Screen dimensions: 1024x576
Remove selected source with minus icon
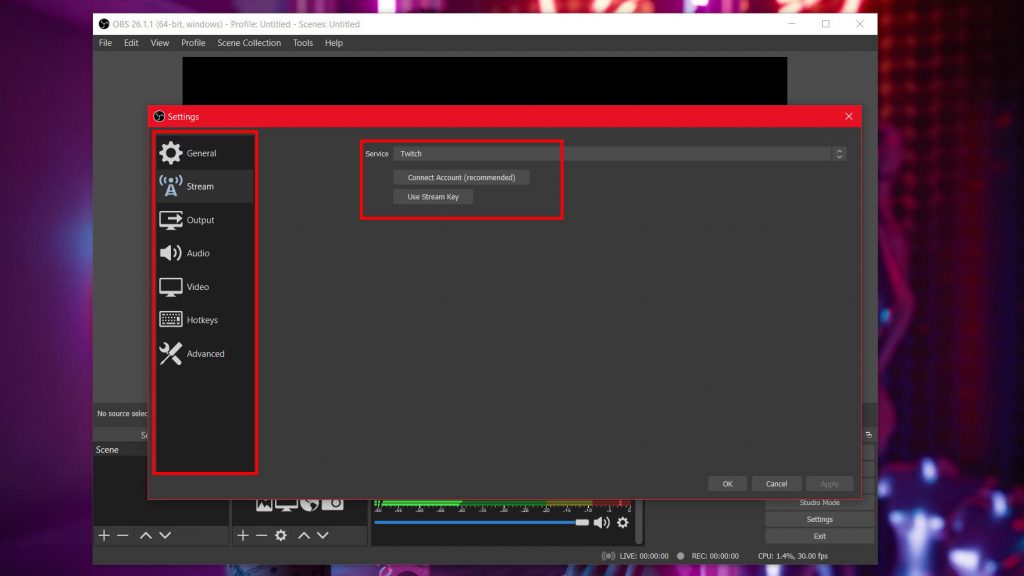click(x=261, y=536)
